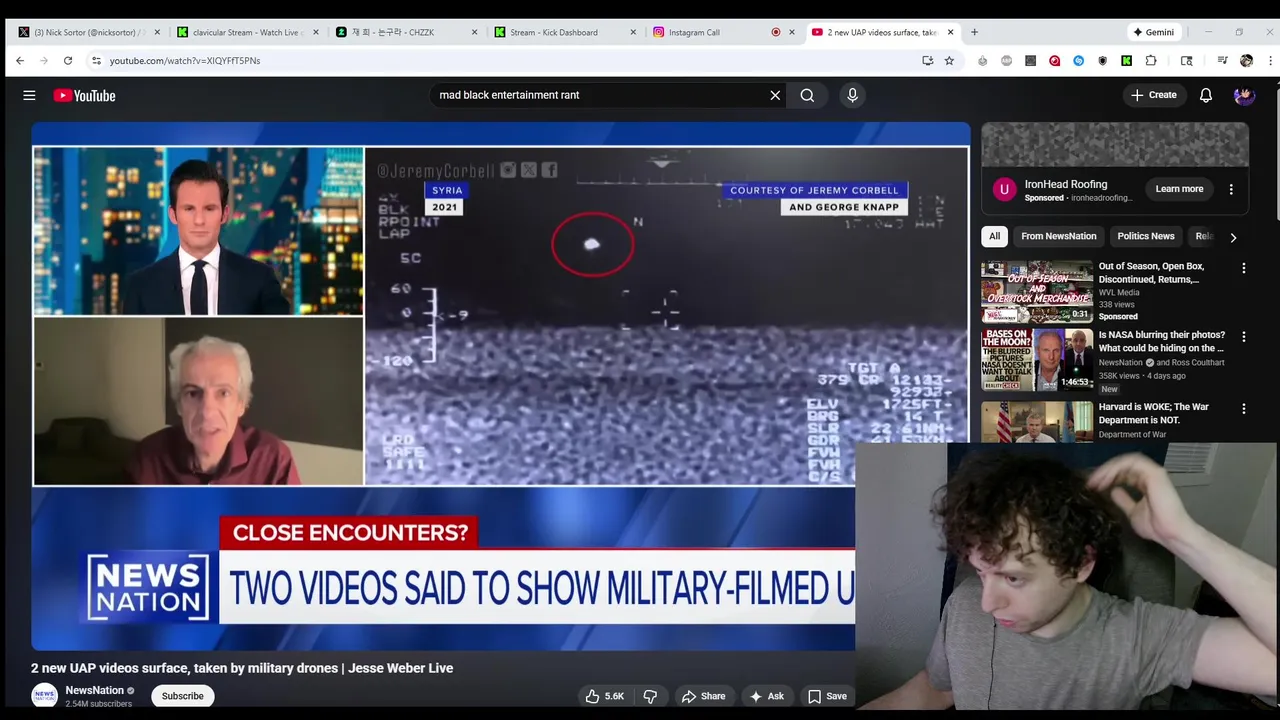Like the video with 5.6K likes
Image resolution: width=1280 pixels, height=720 pixels.
click(604, 696)
